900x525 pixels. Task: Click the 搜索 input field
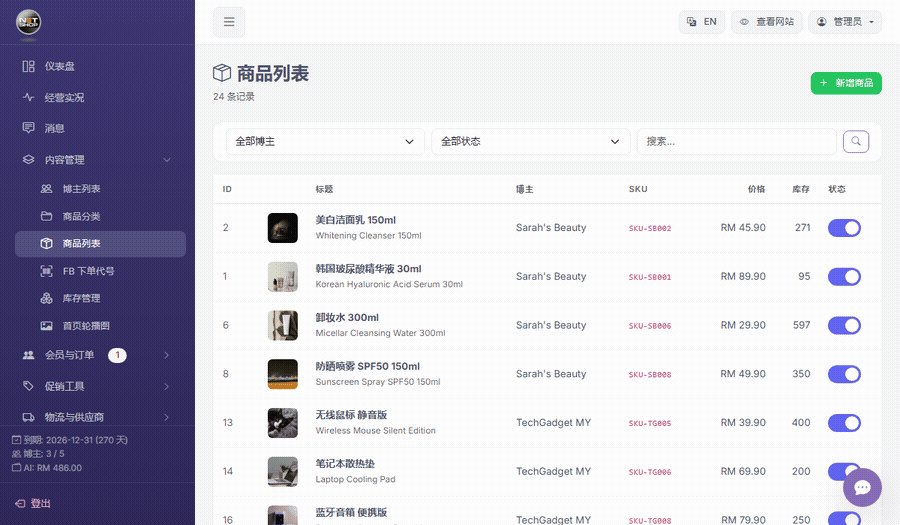tap(736, 141)
